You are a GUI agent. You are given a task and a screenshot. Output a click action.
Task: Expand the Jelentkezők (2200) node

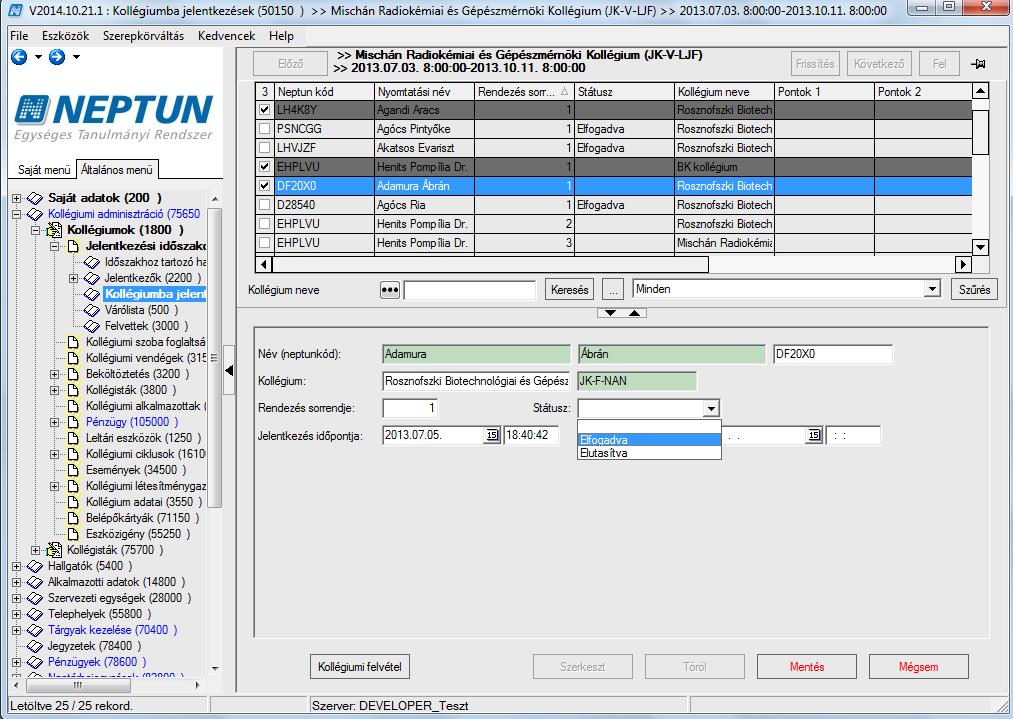(74, 278)
